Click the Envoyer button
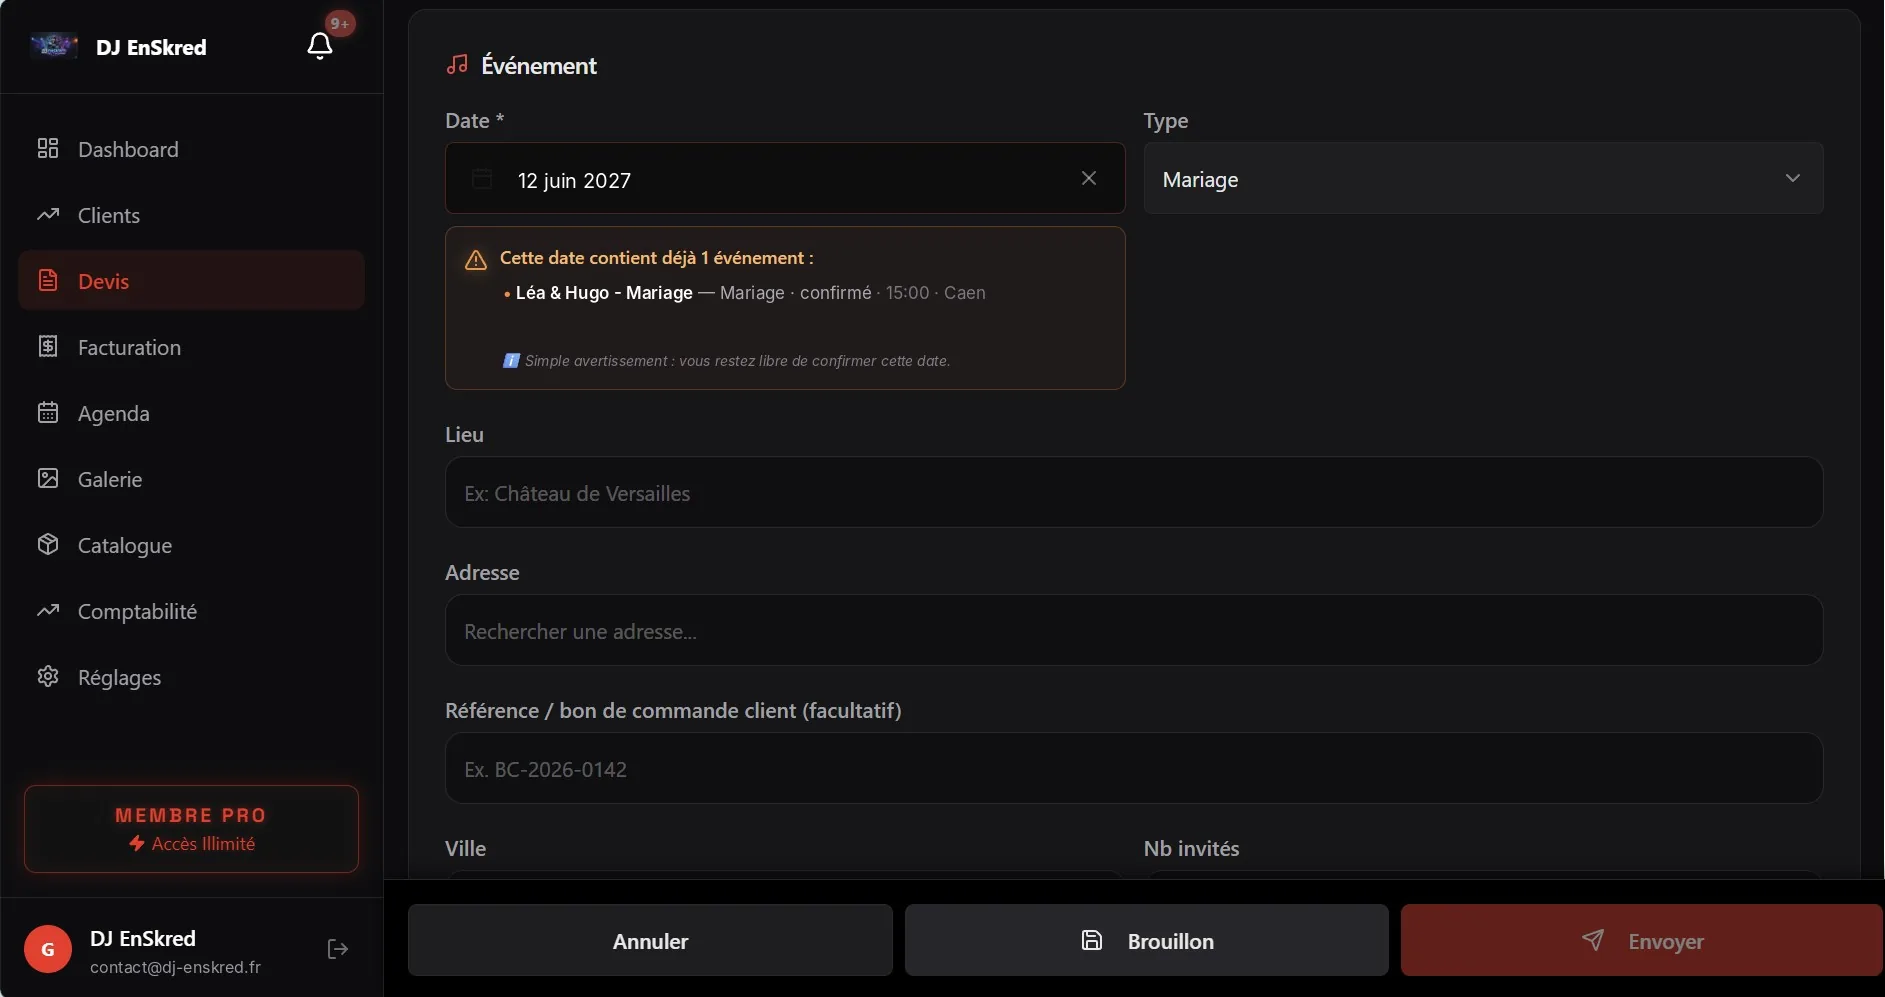Image resolution: width=1885 pixels, height=997 pixels. click(x=1642, y=940)
